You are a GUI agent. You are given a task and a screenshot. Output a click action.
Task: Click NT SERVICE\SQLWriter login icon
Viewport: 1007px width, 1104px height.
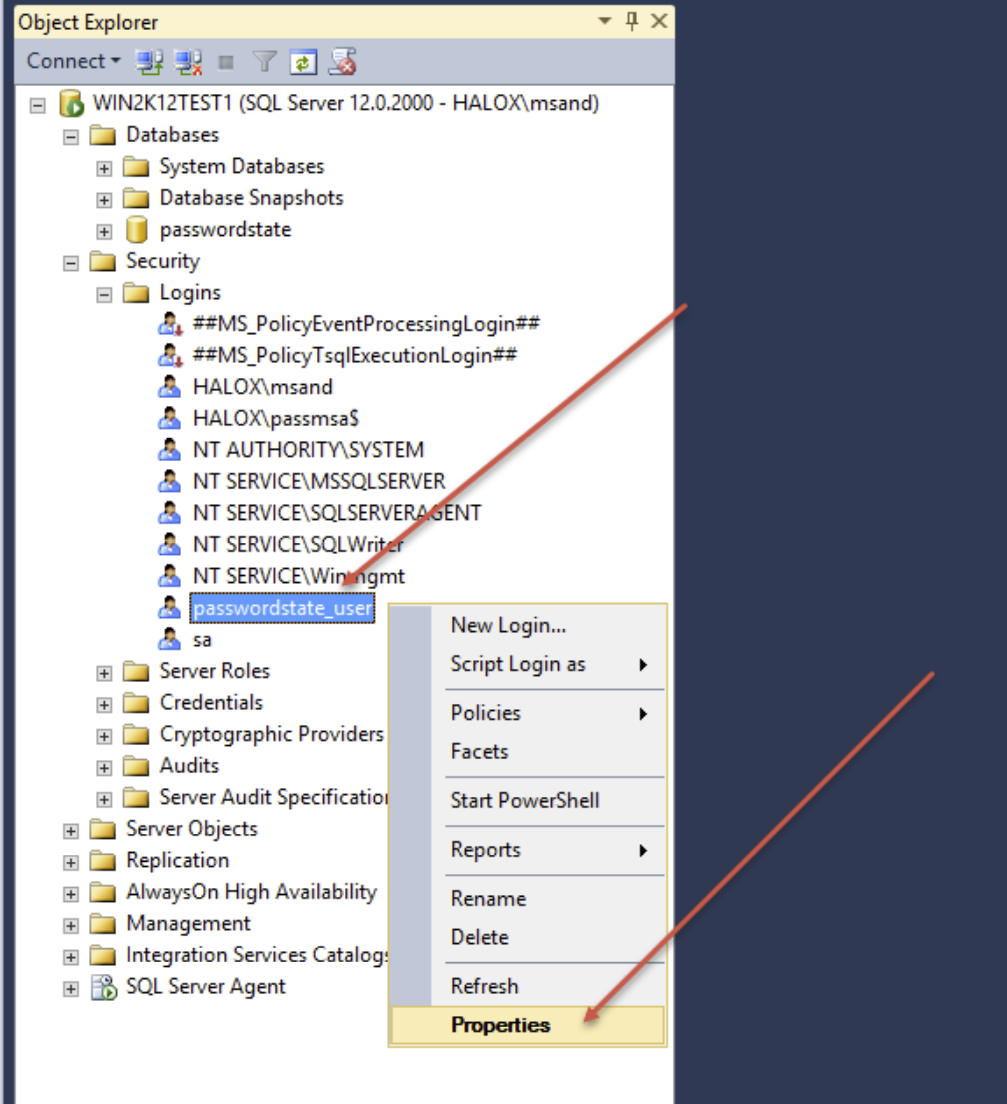click(169, 544)
